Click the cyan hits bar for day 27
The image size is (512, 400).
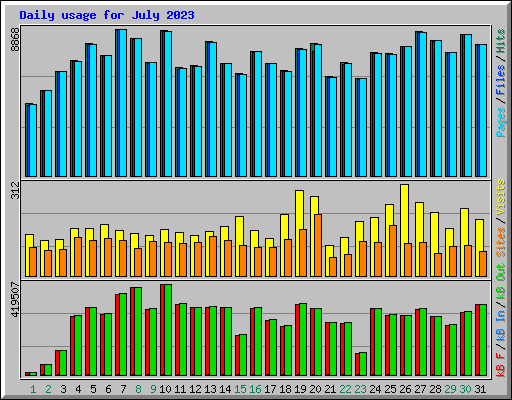(x=423, y=104)
